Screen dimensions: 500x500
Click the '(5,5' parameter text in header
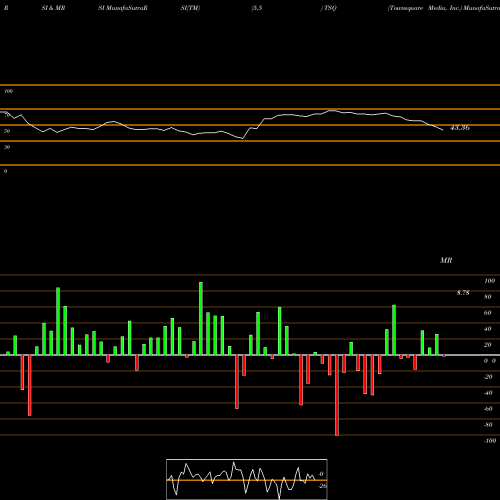click(x=257, y=8)
